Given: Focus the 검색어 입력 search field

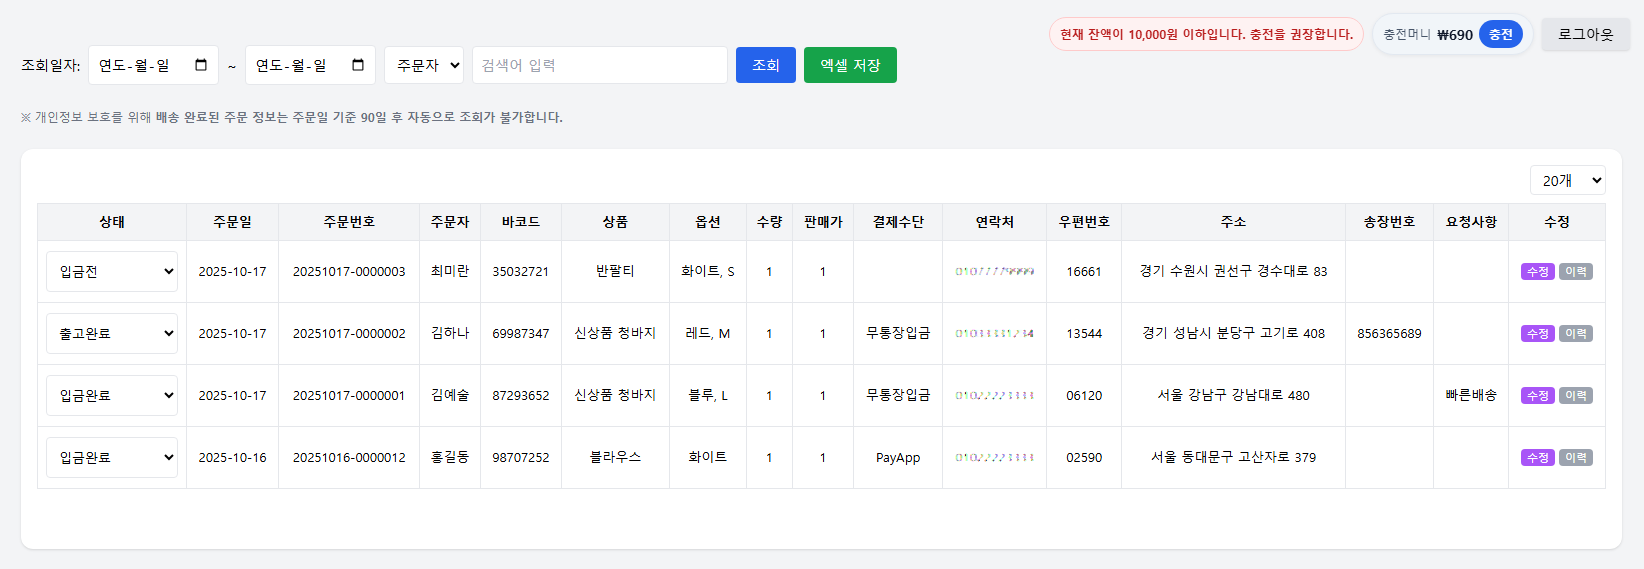Looking at the screenshot, I should coord(600,65).
